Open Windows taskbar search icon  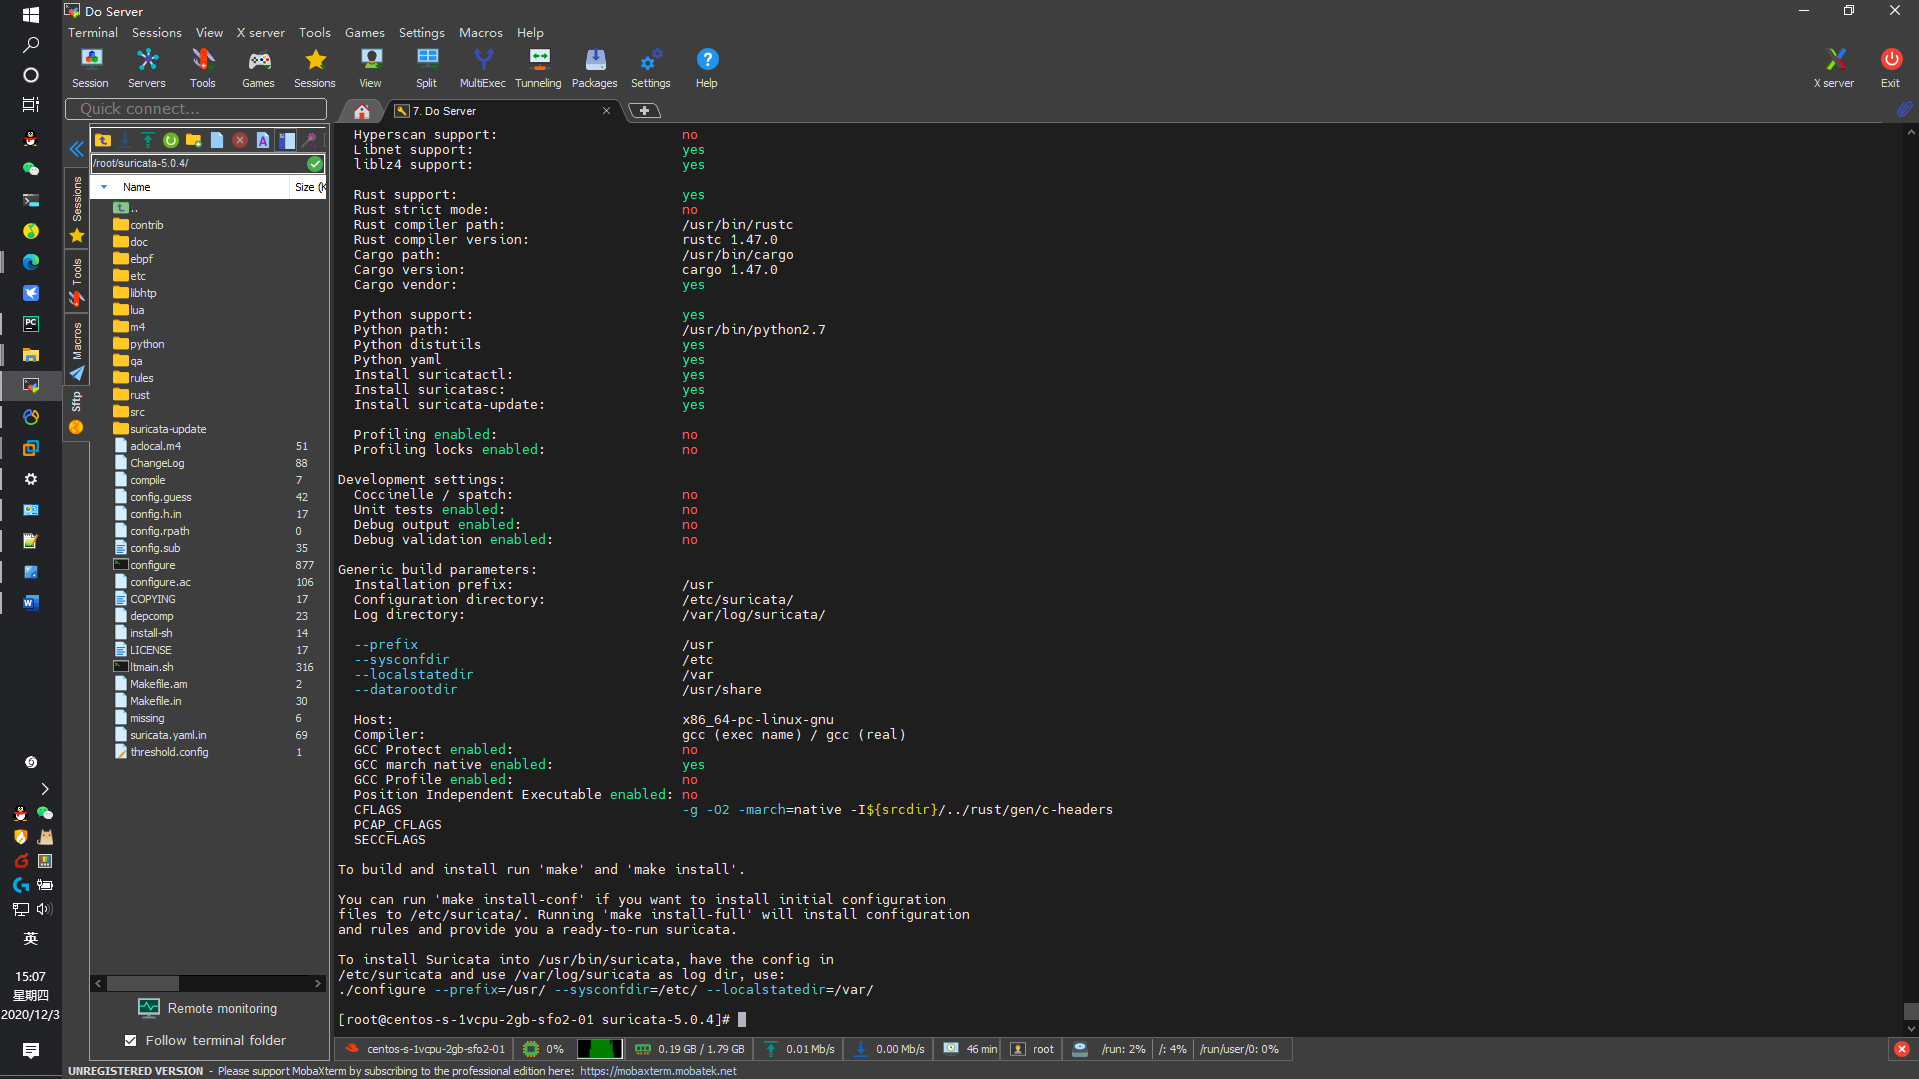point(30,45)
